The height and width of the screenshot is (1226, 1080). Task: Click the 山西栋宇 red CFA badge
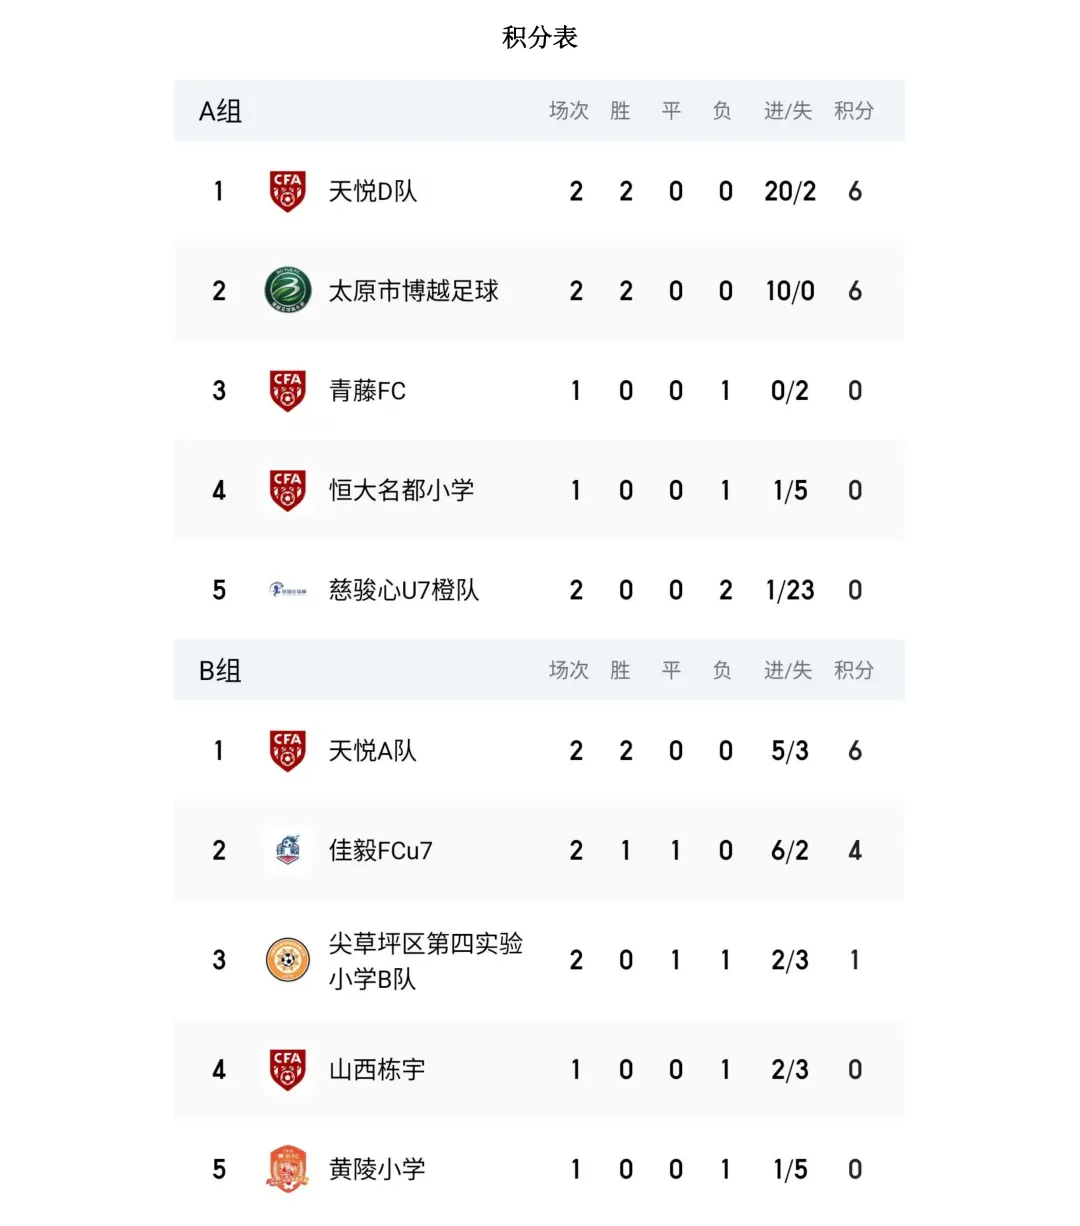click(287, 1070)
